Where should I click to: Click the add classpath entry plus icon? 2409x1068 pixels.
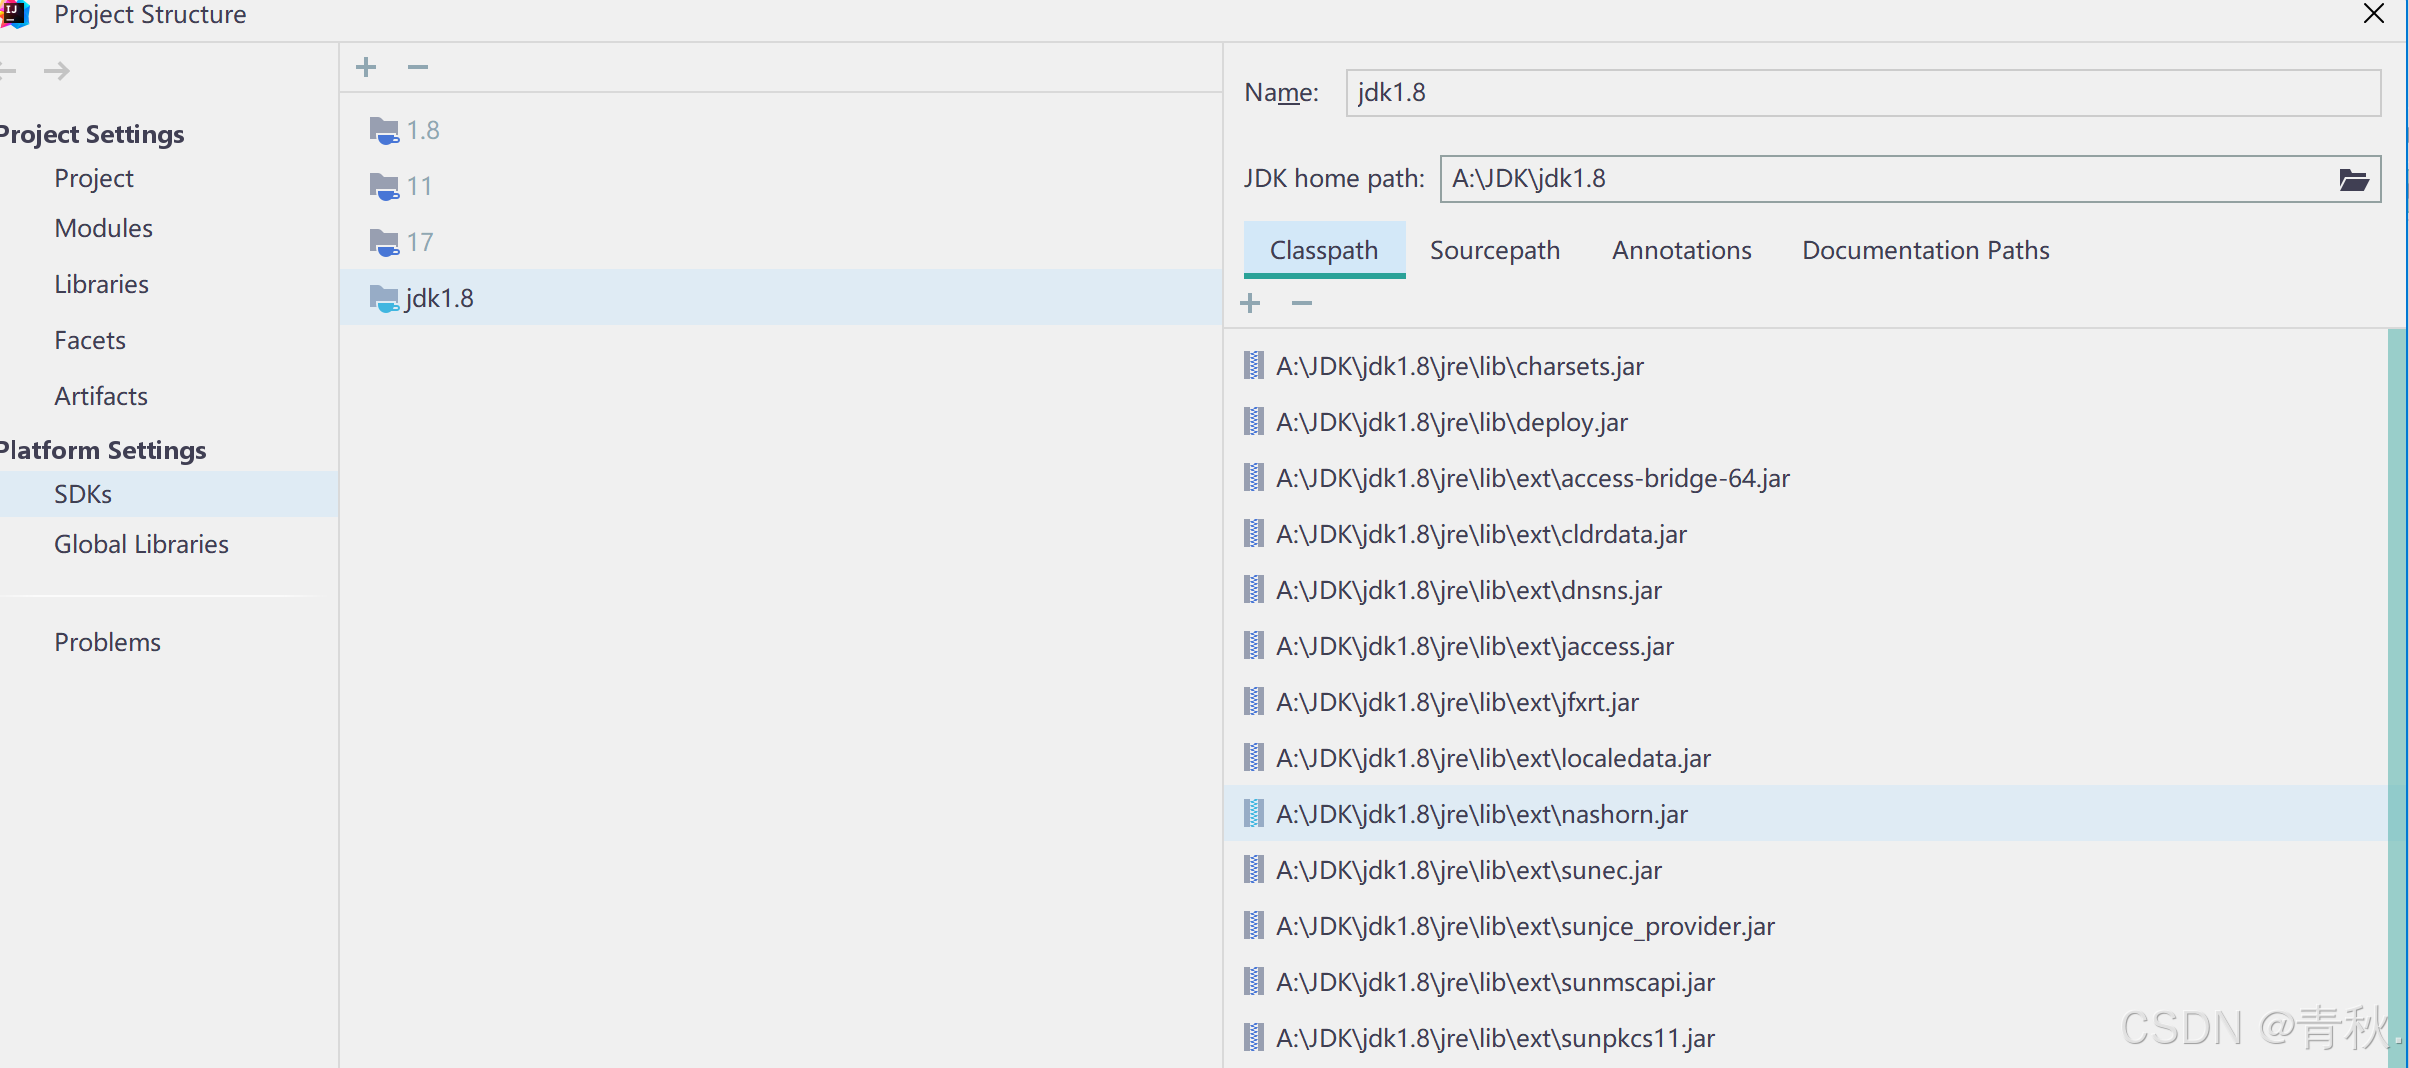pyautogui.click(x=1250, y=303)
